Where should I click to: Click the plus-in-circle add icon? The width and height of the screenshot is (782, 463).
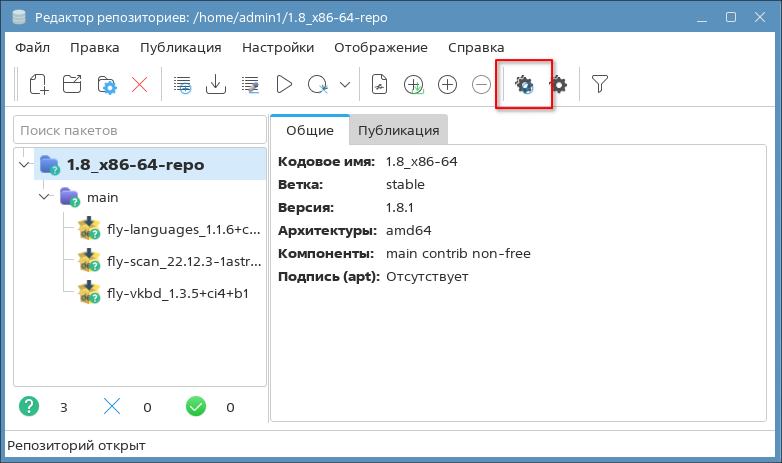[447, 85]
